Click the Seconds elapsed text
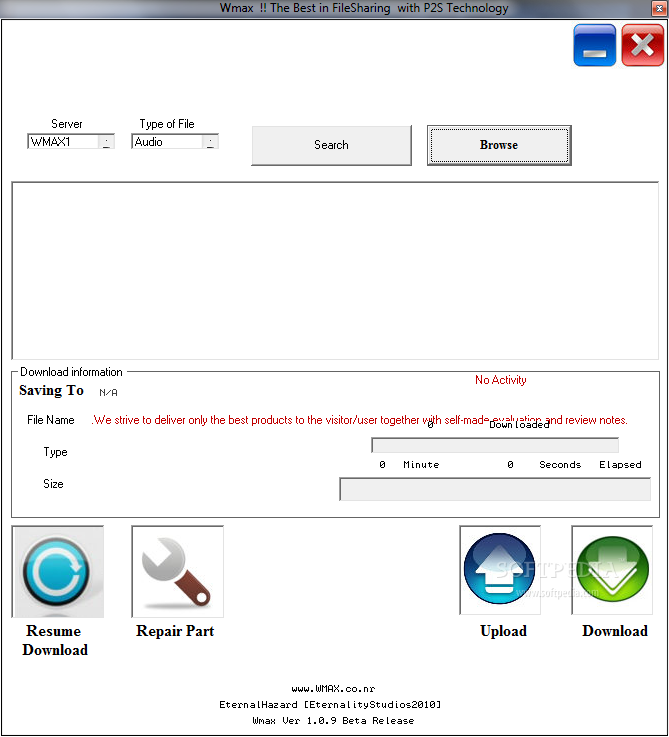 (560, 465)
